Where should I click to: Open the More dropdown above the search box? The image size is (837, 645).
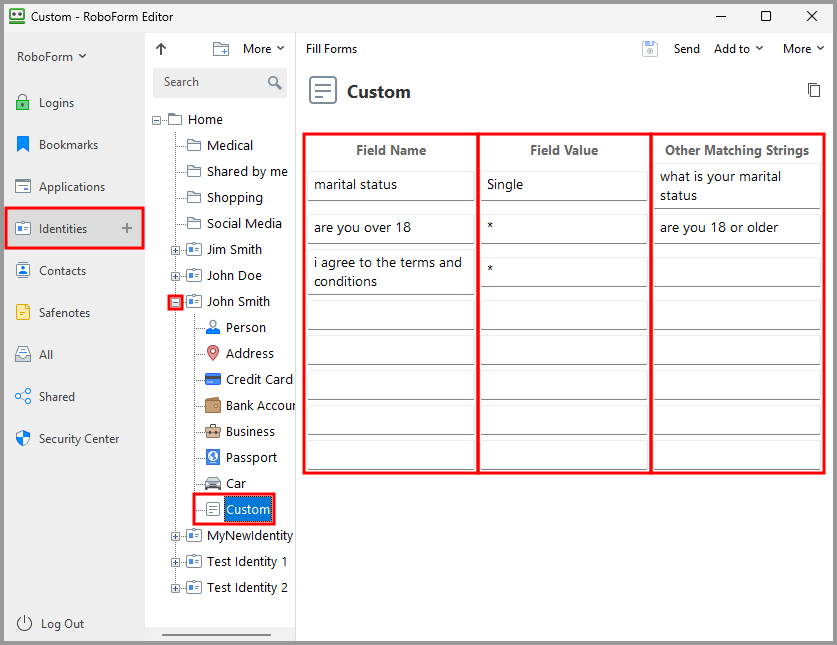(263, 49)
